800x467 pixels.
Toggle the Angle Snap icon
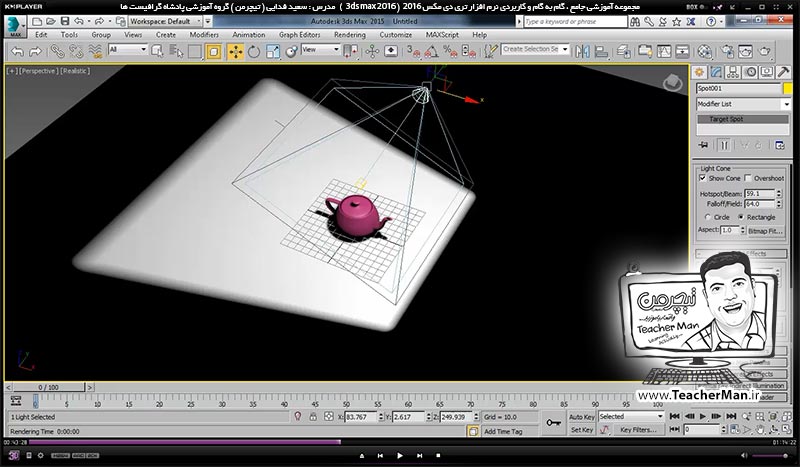[432, 52]
